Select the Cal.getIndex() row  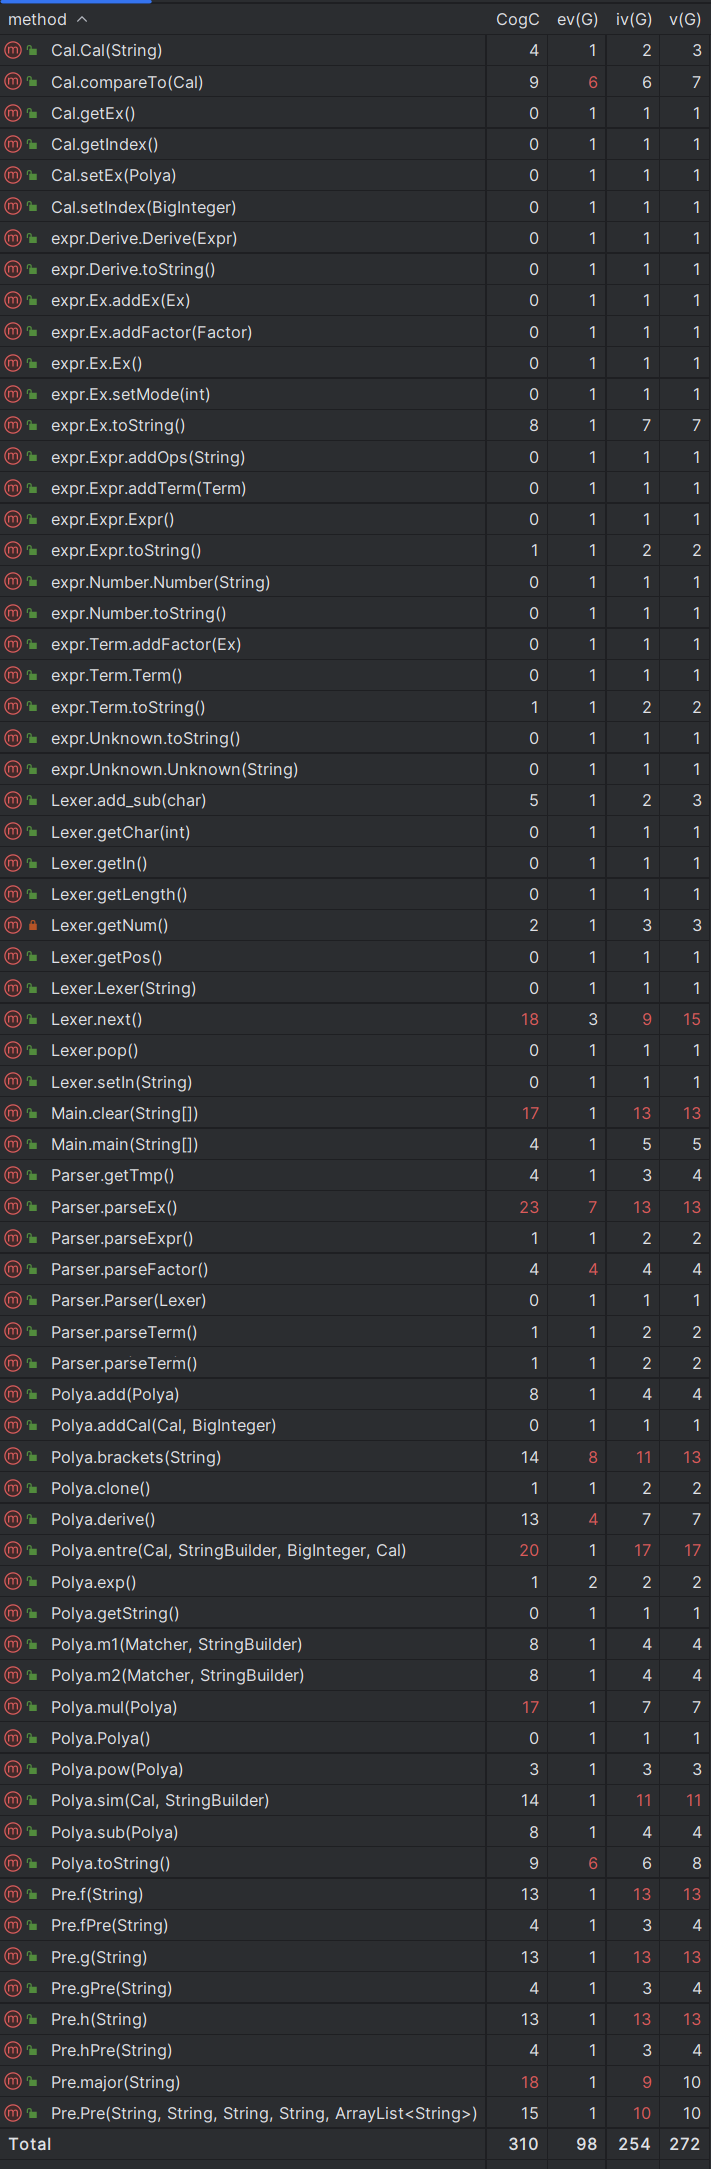355,144
